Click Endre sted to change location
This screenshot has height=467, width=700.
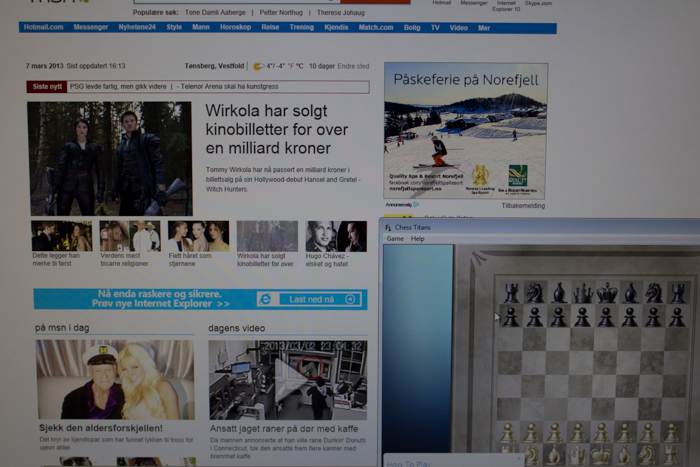[x=353, y=66]
